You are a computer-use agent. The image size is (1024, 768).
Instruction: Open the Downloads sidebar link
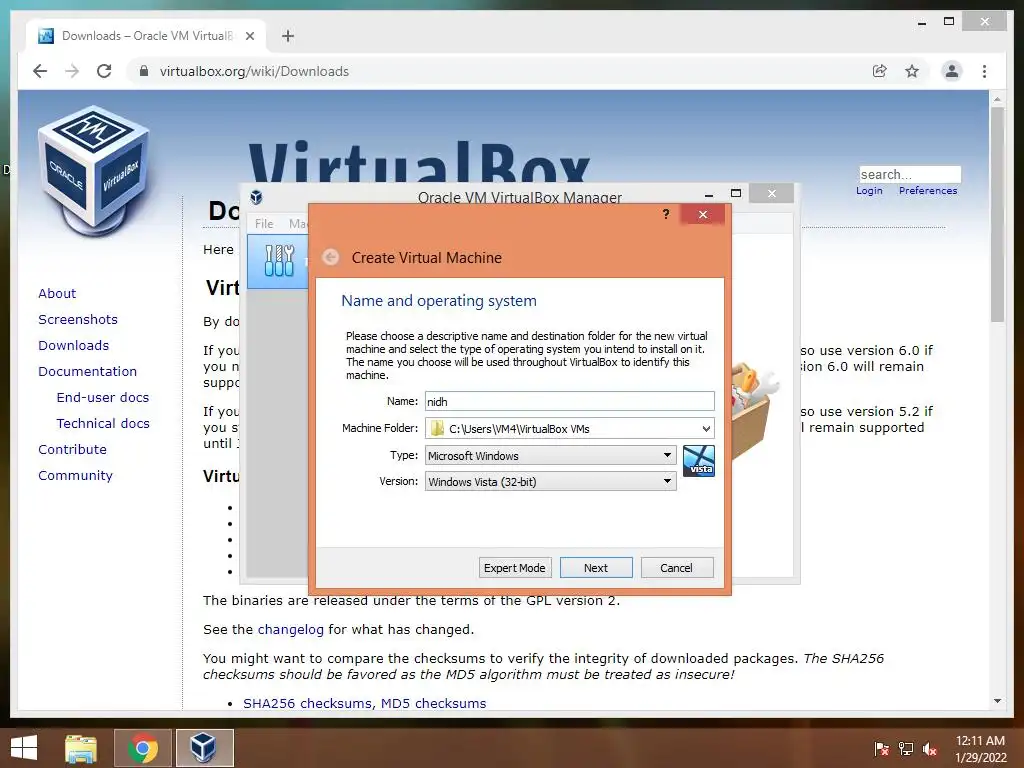[73, 345]
